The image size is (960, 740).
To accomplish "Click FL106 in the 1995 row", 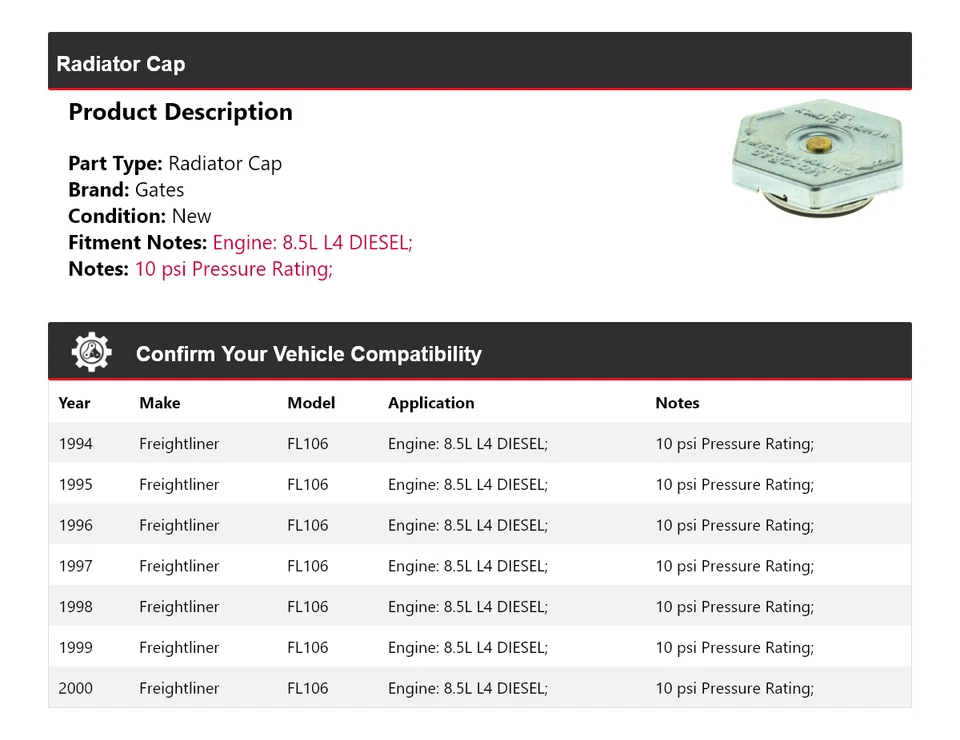I will (x=308, y=485).
